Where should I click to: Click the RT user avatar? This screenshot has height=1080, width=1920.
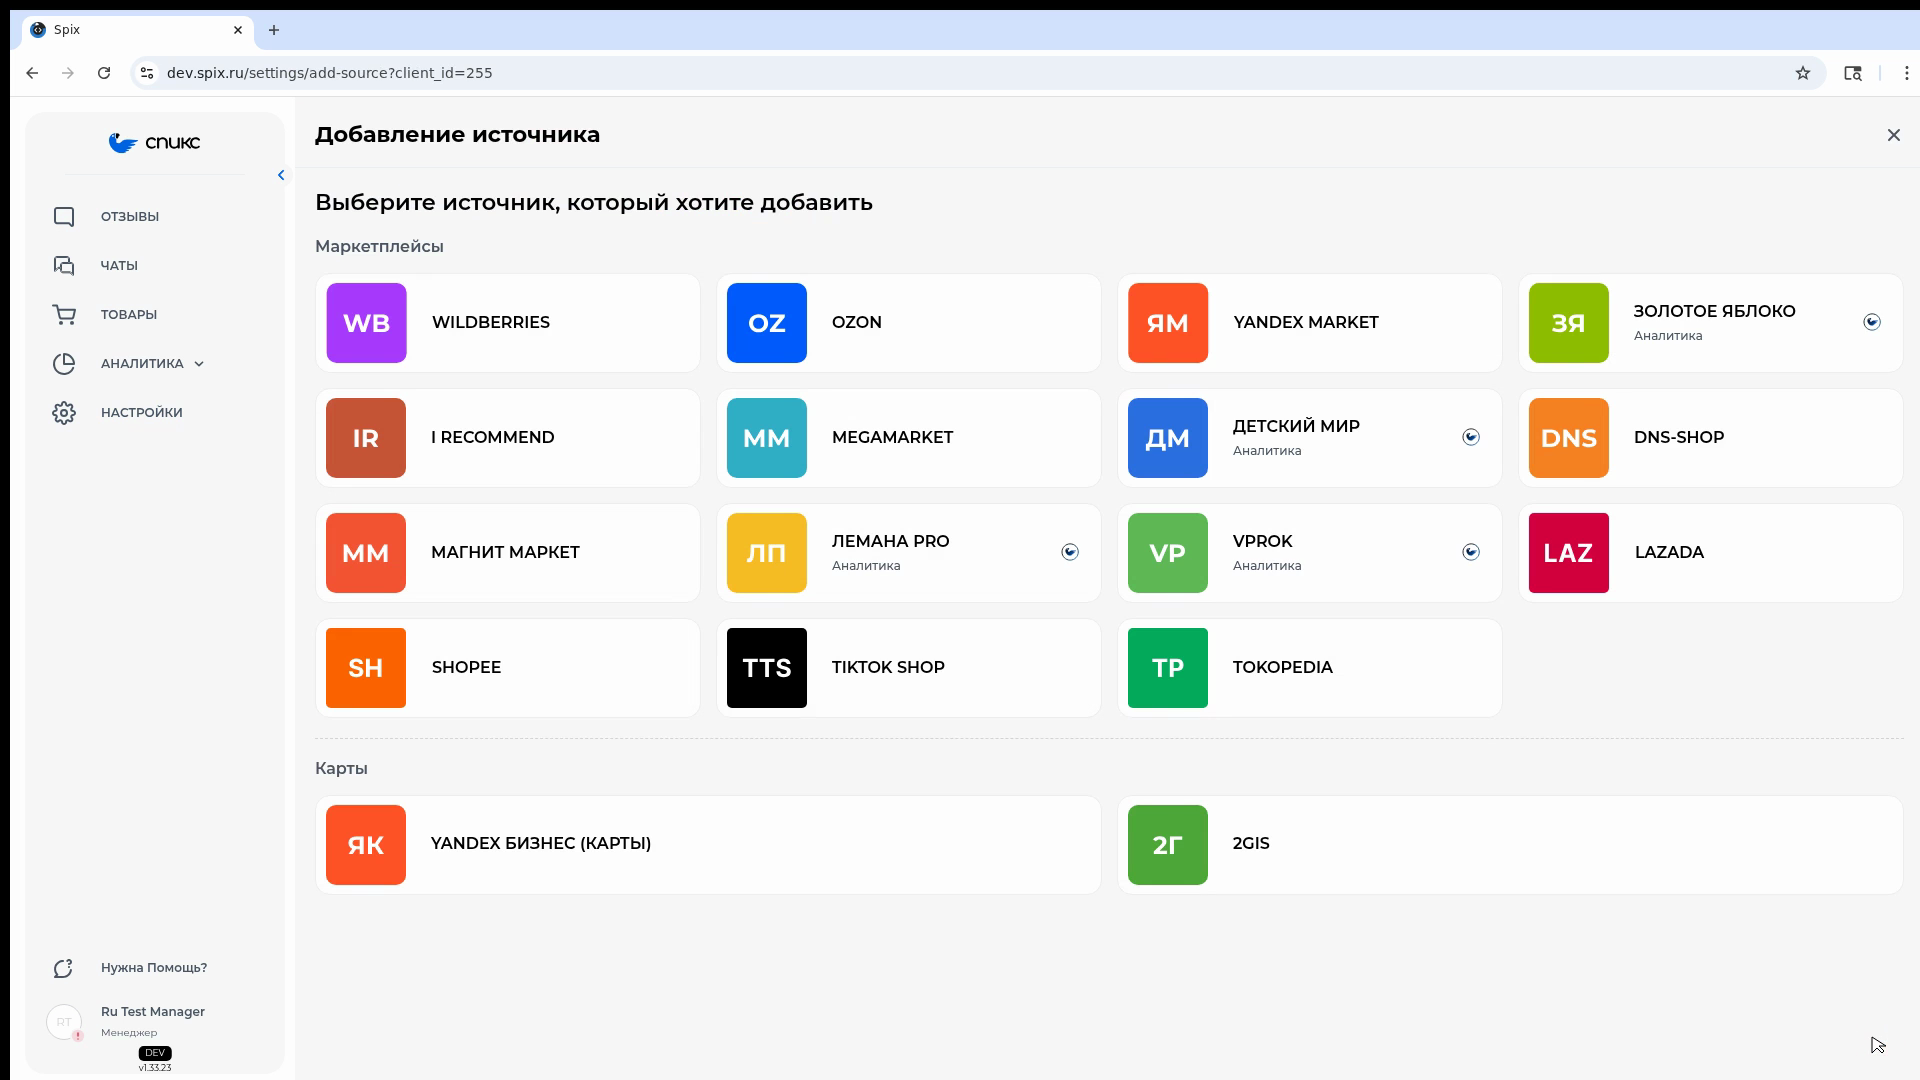[x=64, y=1022]
